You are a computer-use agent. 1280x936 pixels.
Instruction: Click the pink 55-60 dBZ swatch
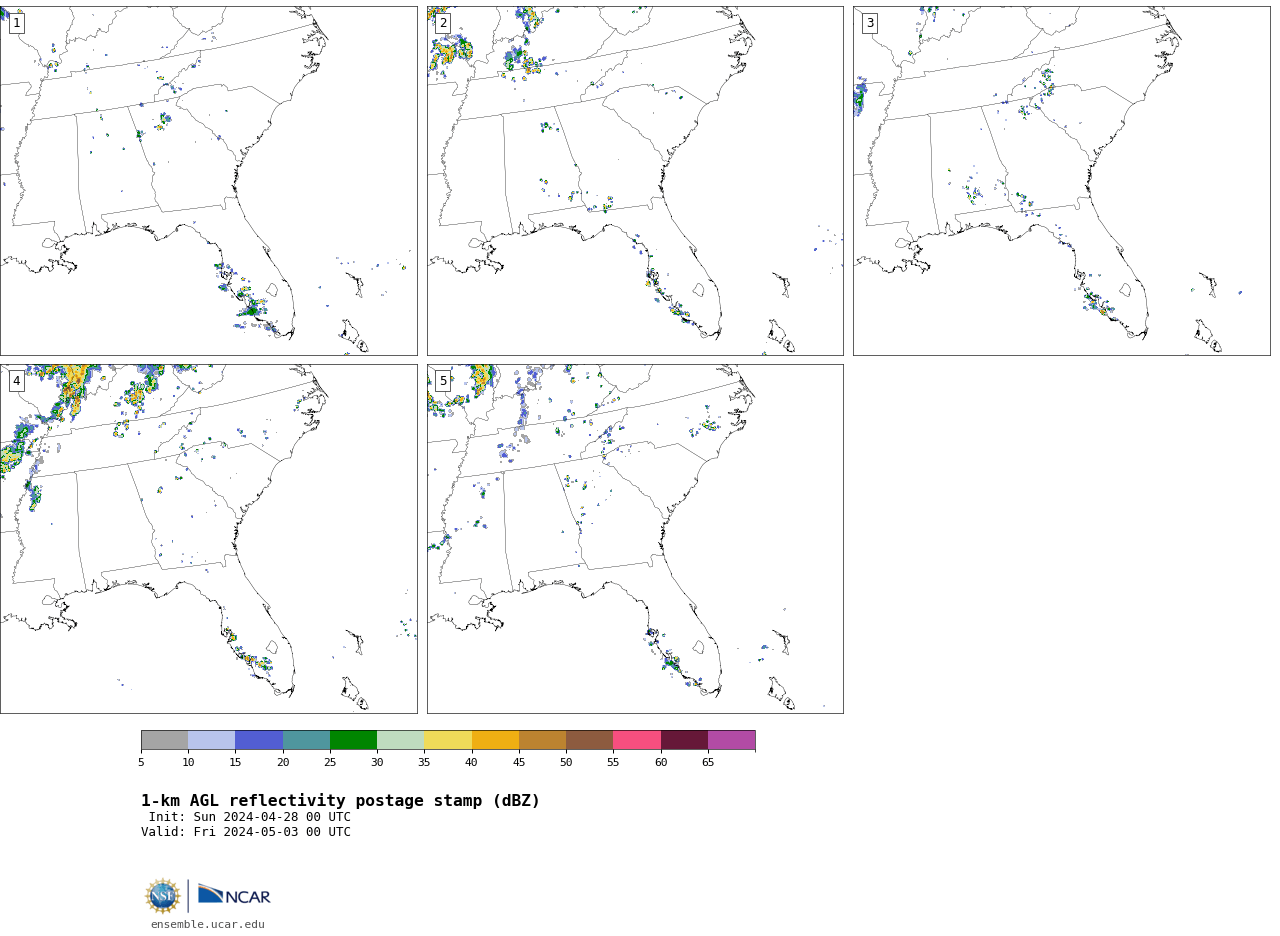coord(637,740)
